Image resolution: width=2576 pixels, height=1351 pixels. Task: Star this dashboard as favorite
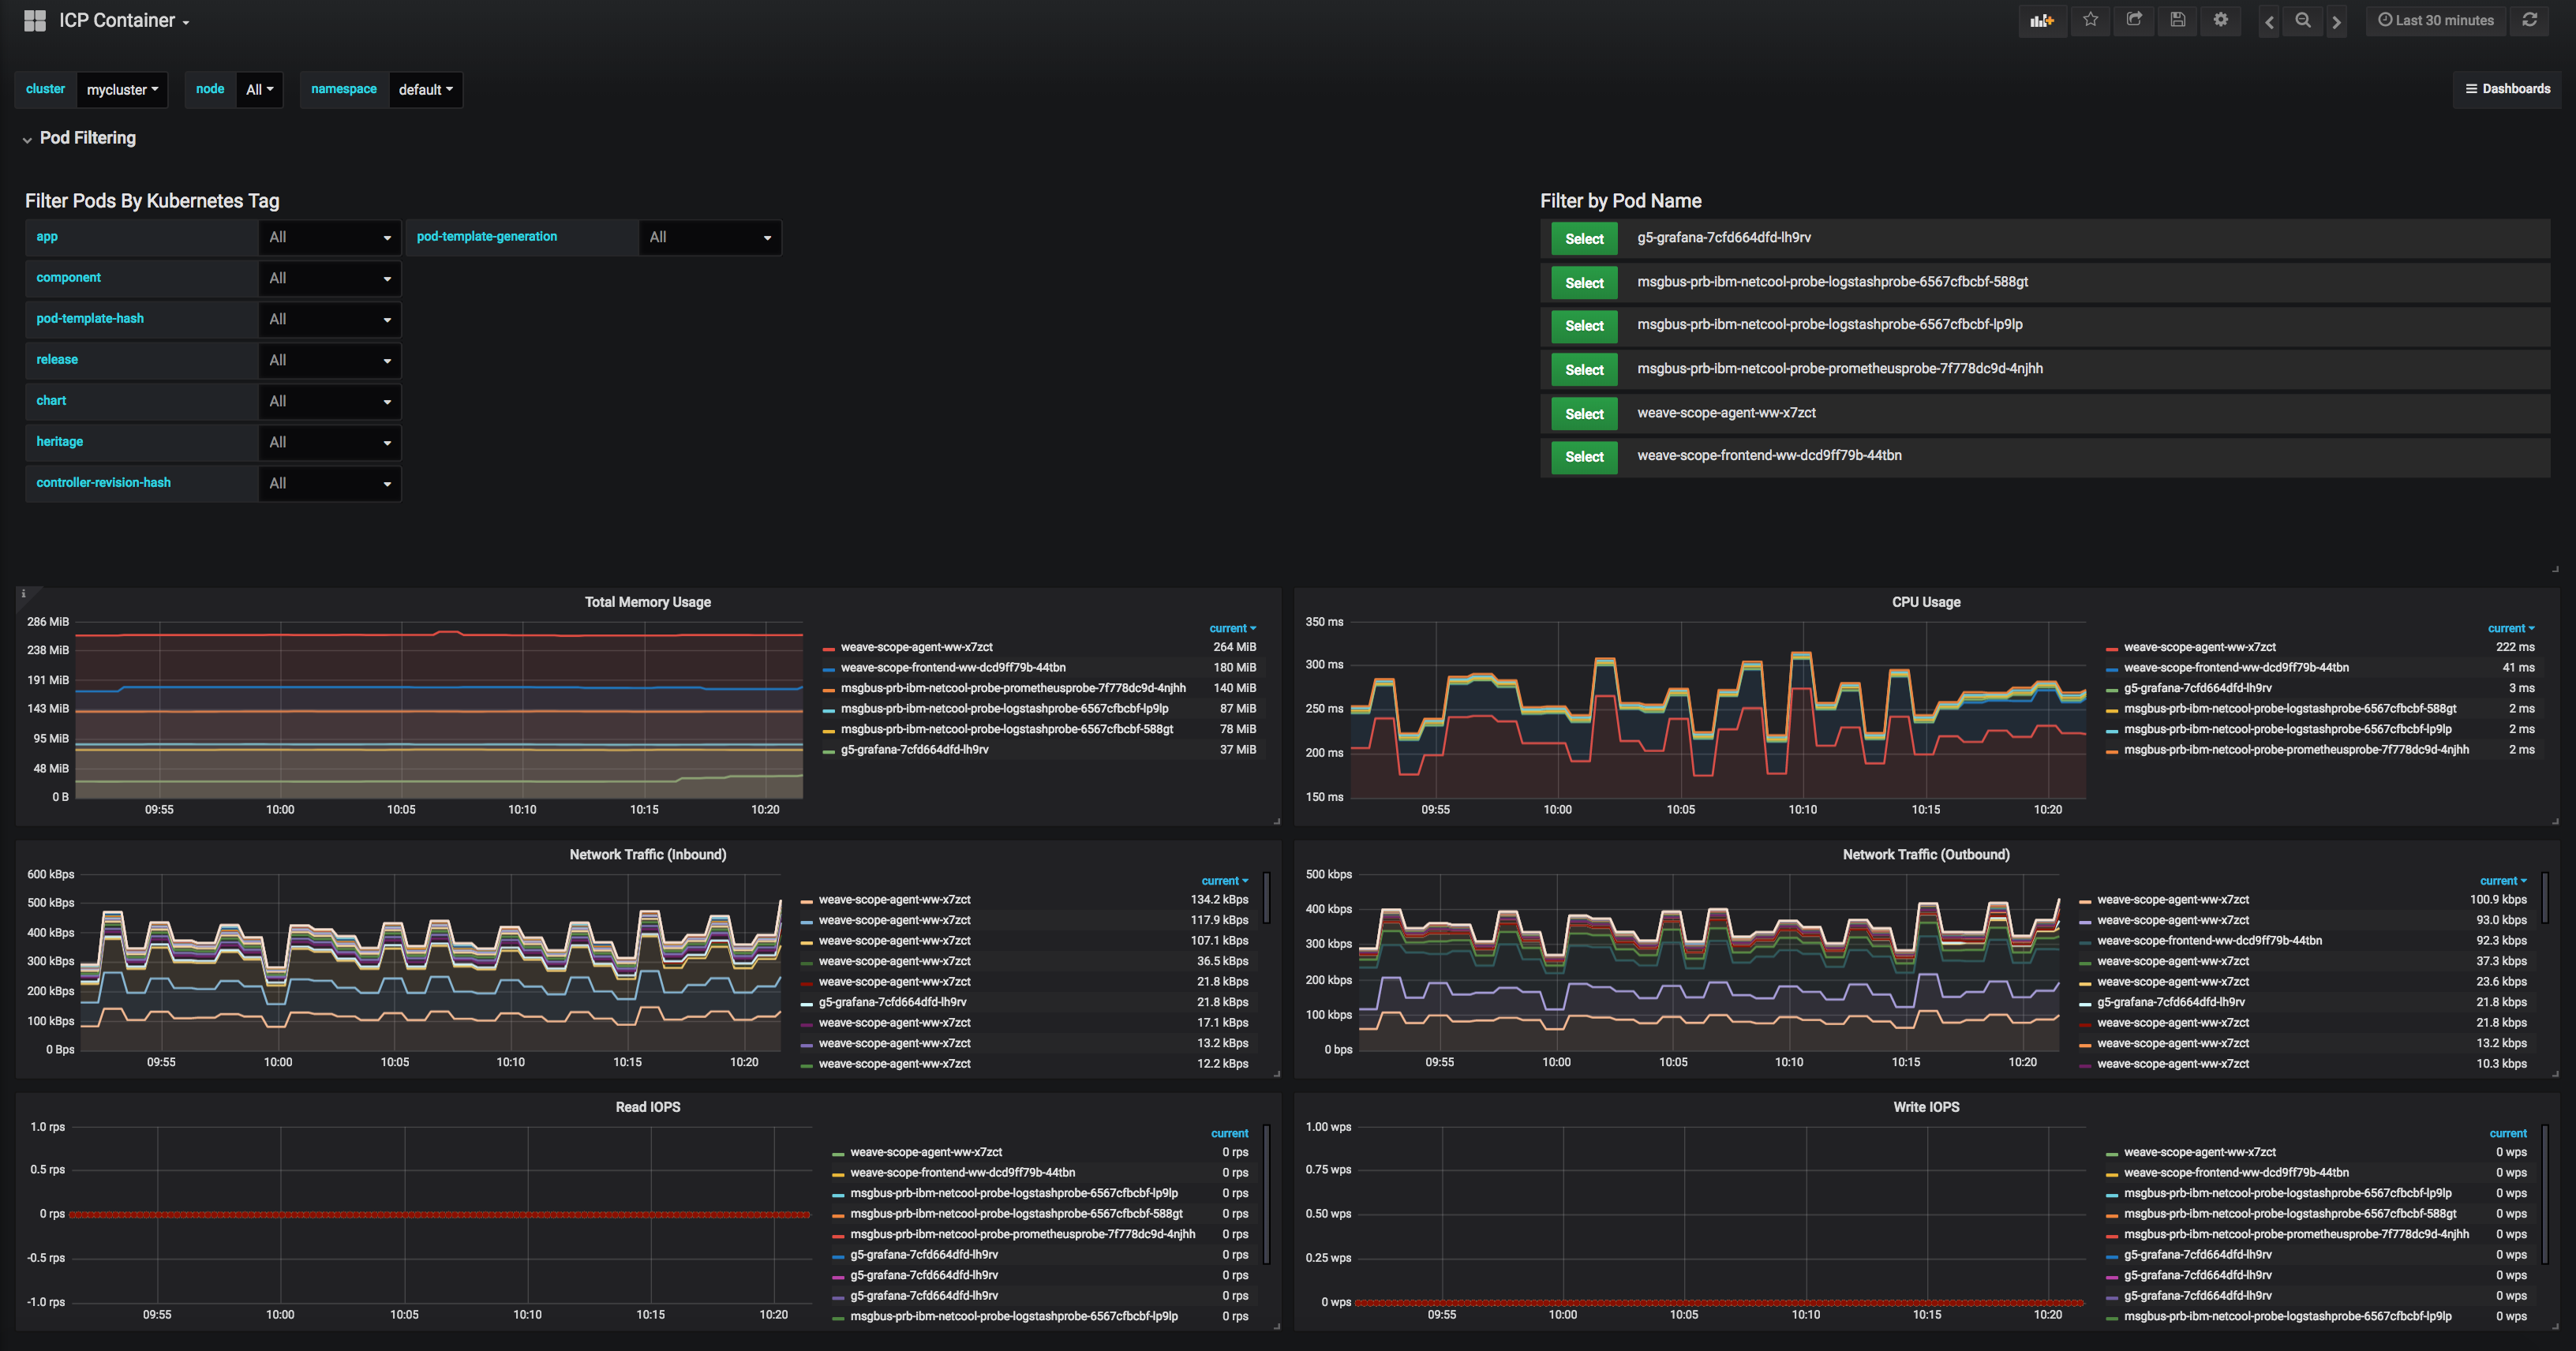[2090, 20]
